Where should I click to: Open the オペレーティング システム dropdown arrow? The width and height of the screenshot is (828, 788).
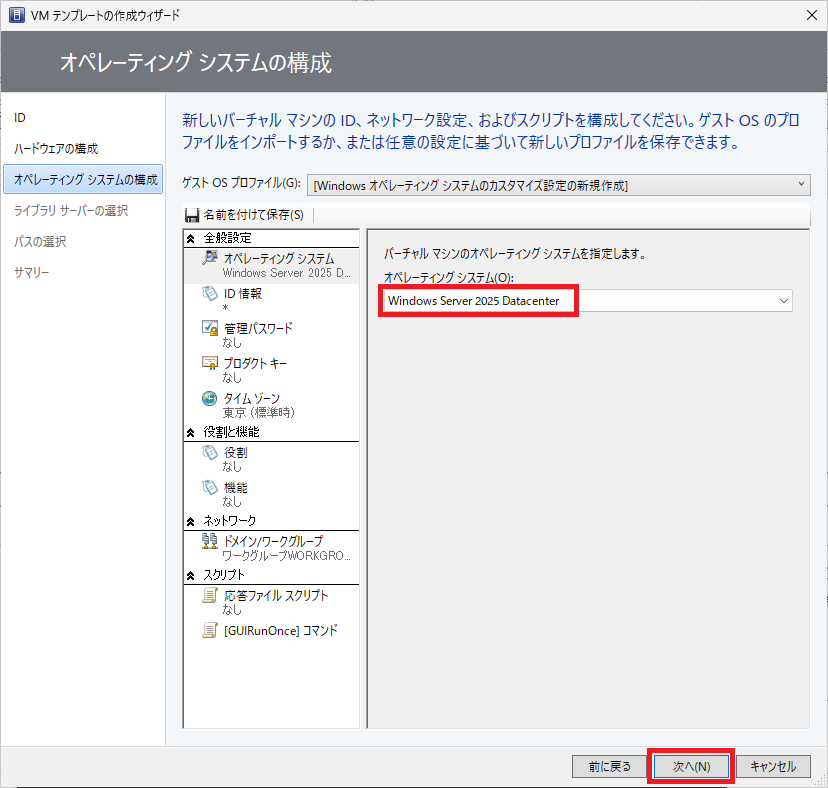[x=784, y=301]
